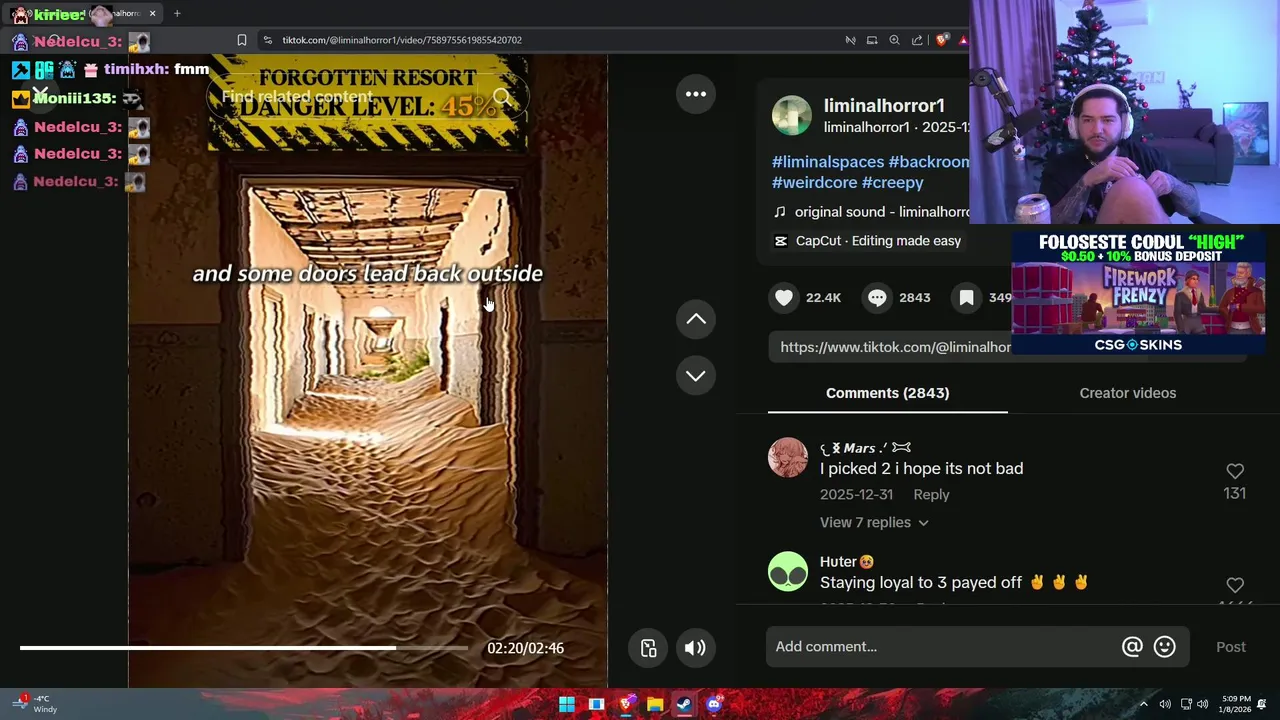Open site settings icon left of URL
The width and height of the screenshot is (1280, 720).
pyautogui.click(x=267, y=40)
